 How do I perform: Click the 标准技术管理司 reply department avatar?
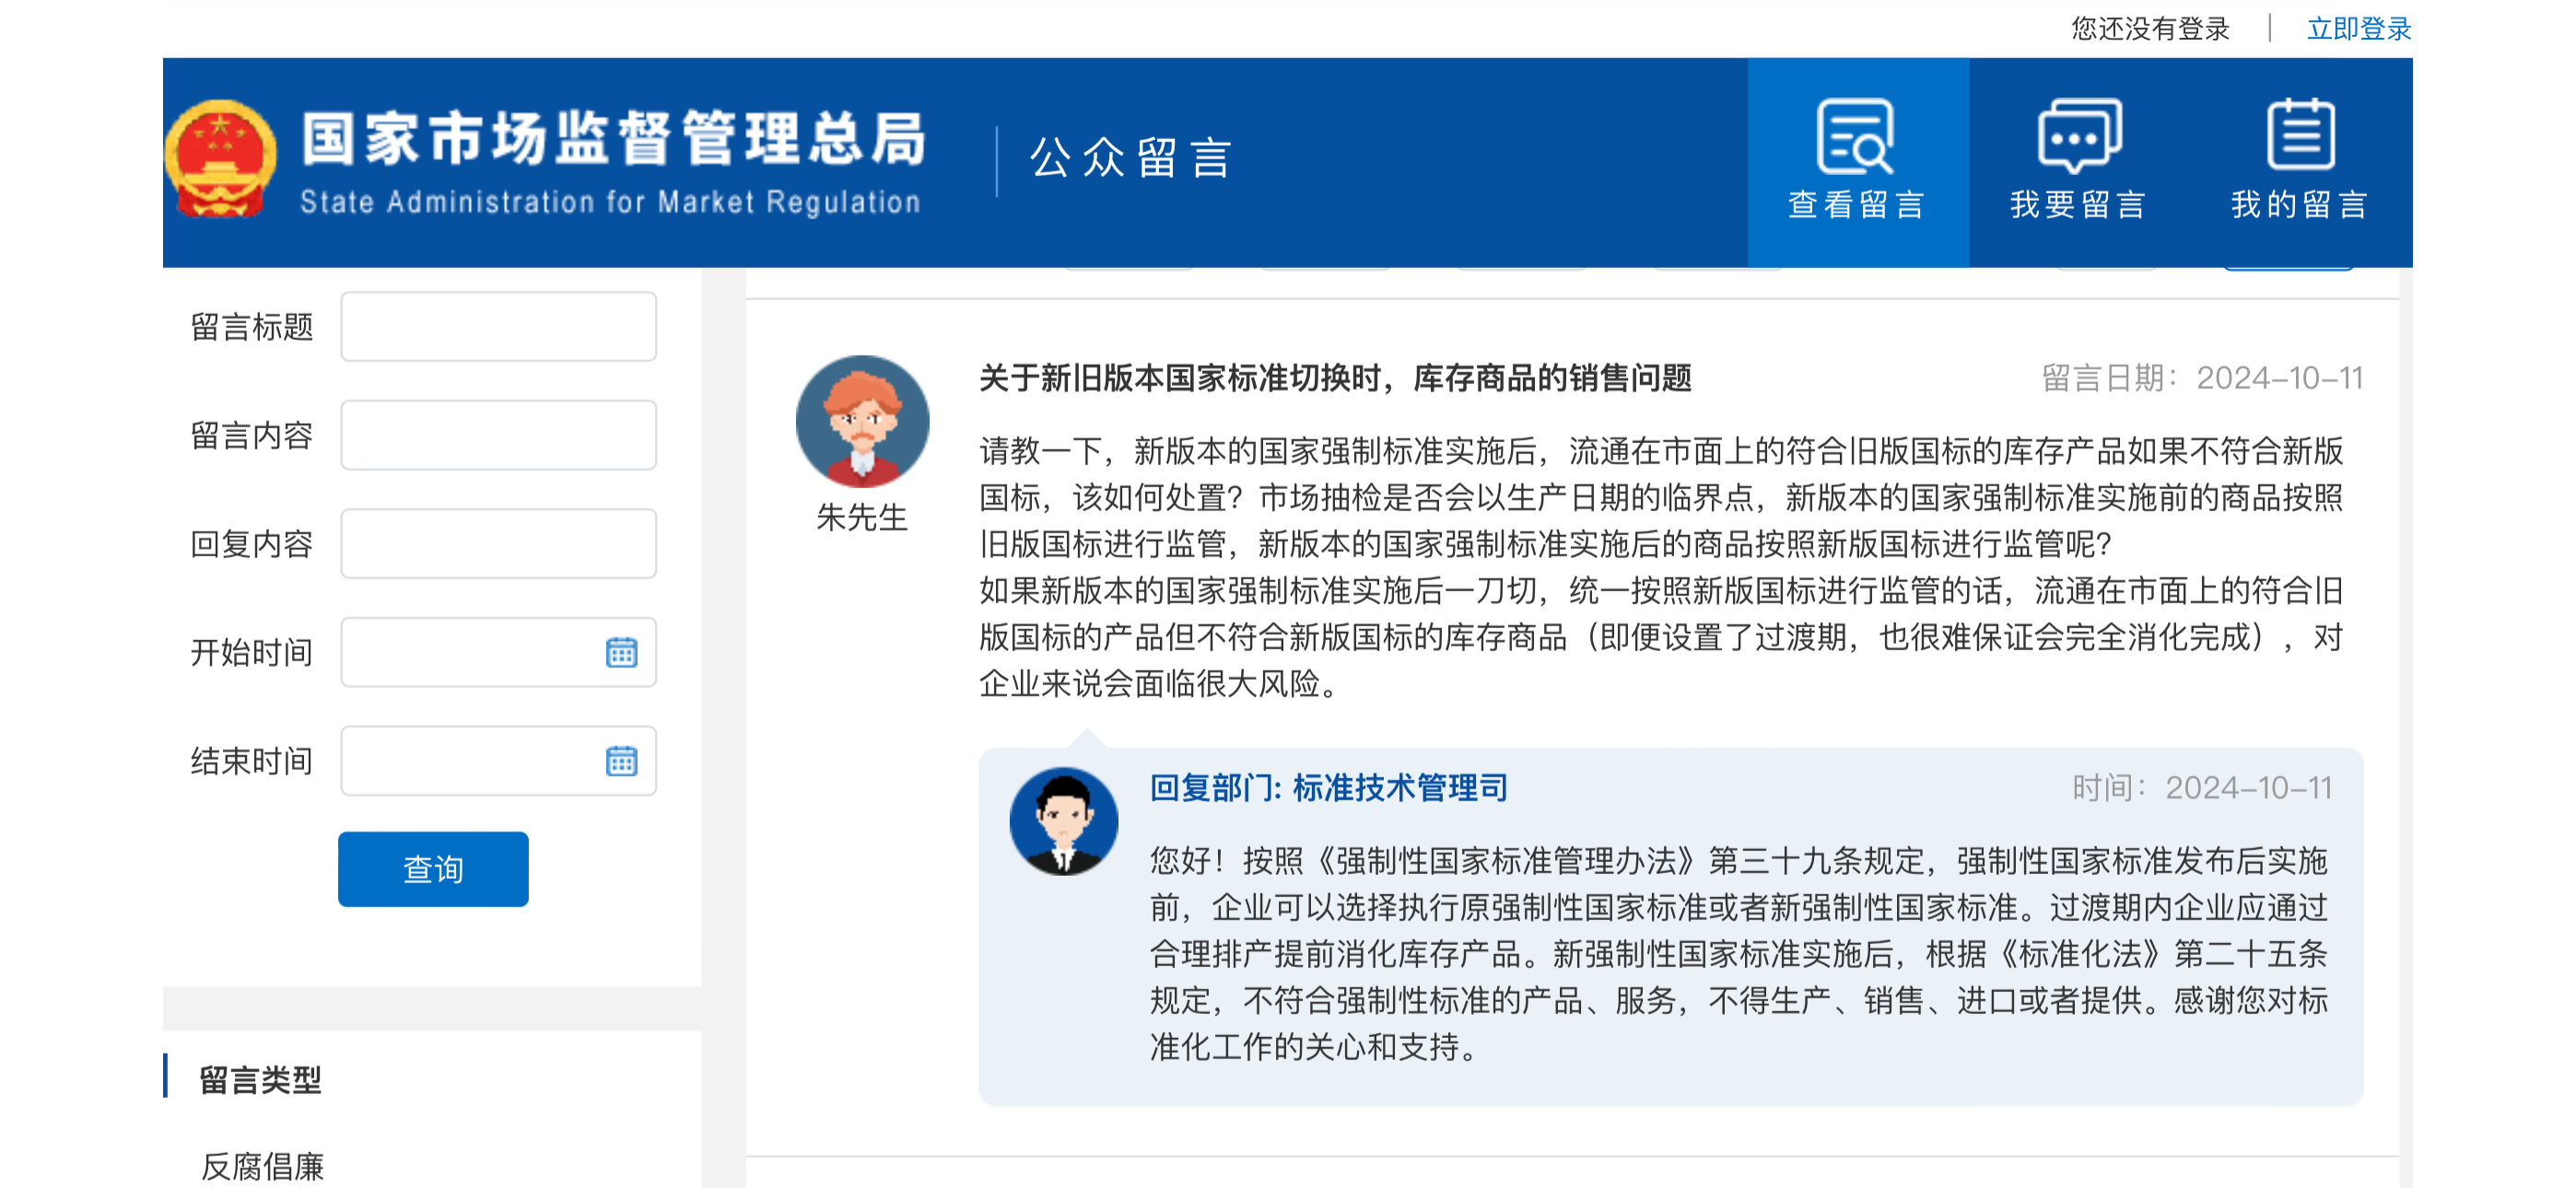point(1064,821)
